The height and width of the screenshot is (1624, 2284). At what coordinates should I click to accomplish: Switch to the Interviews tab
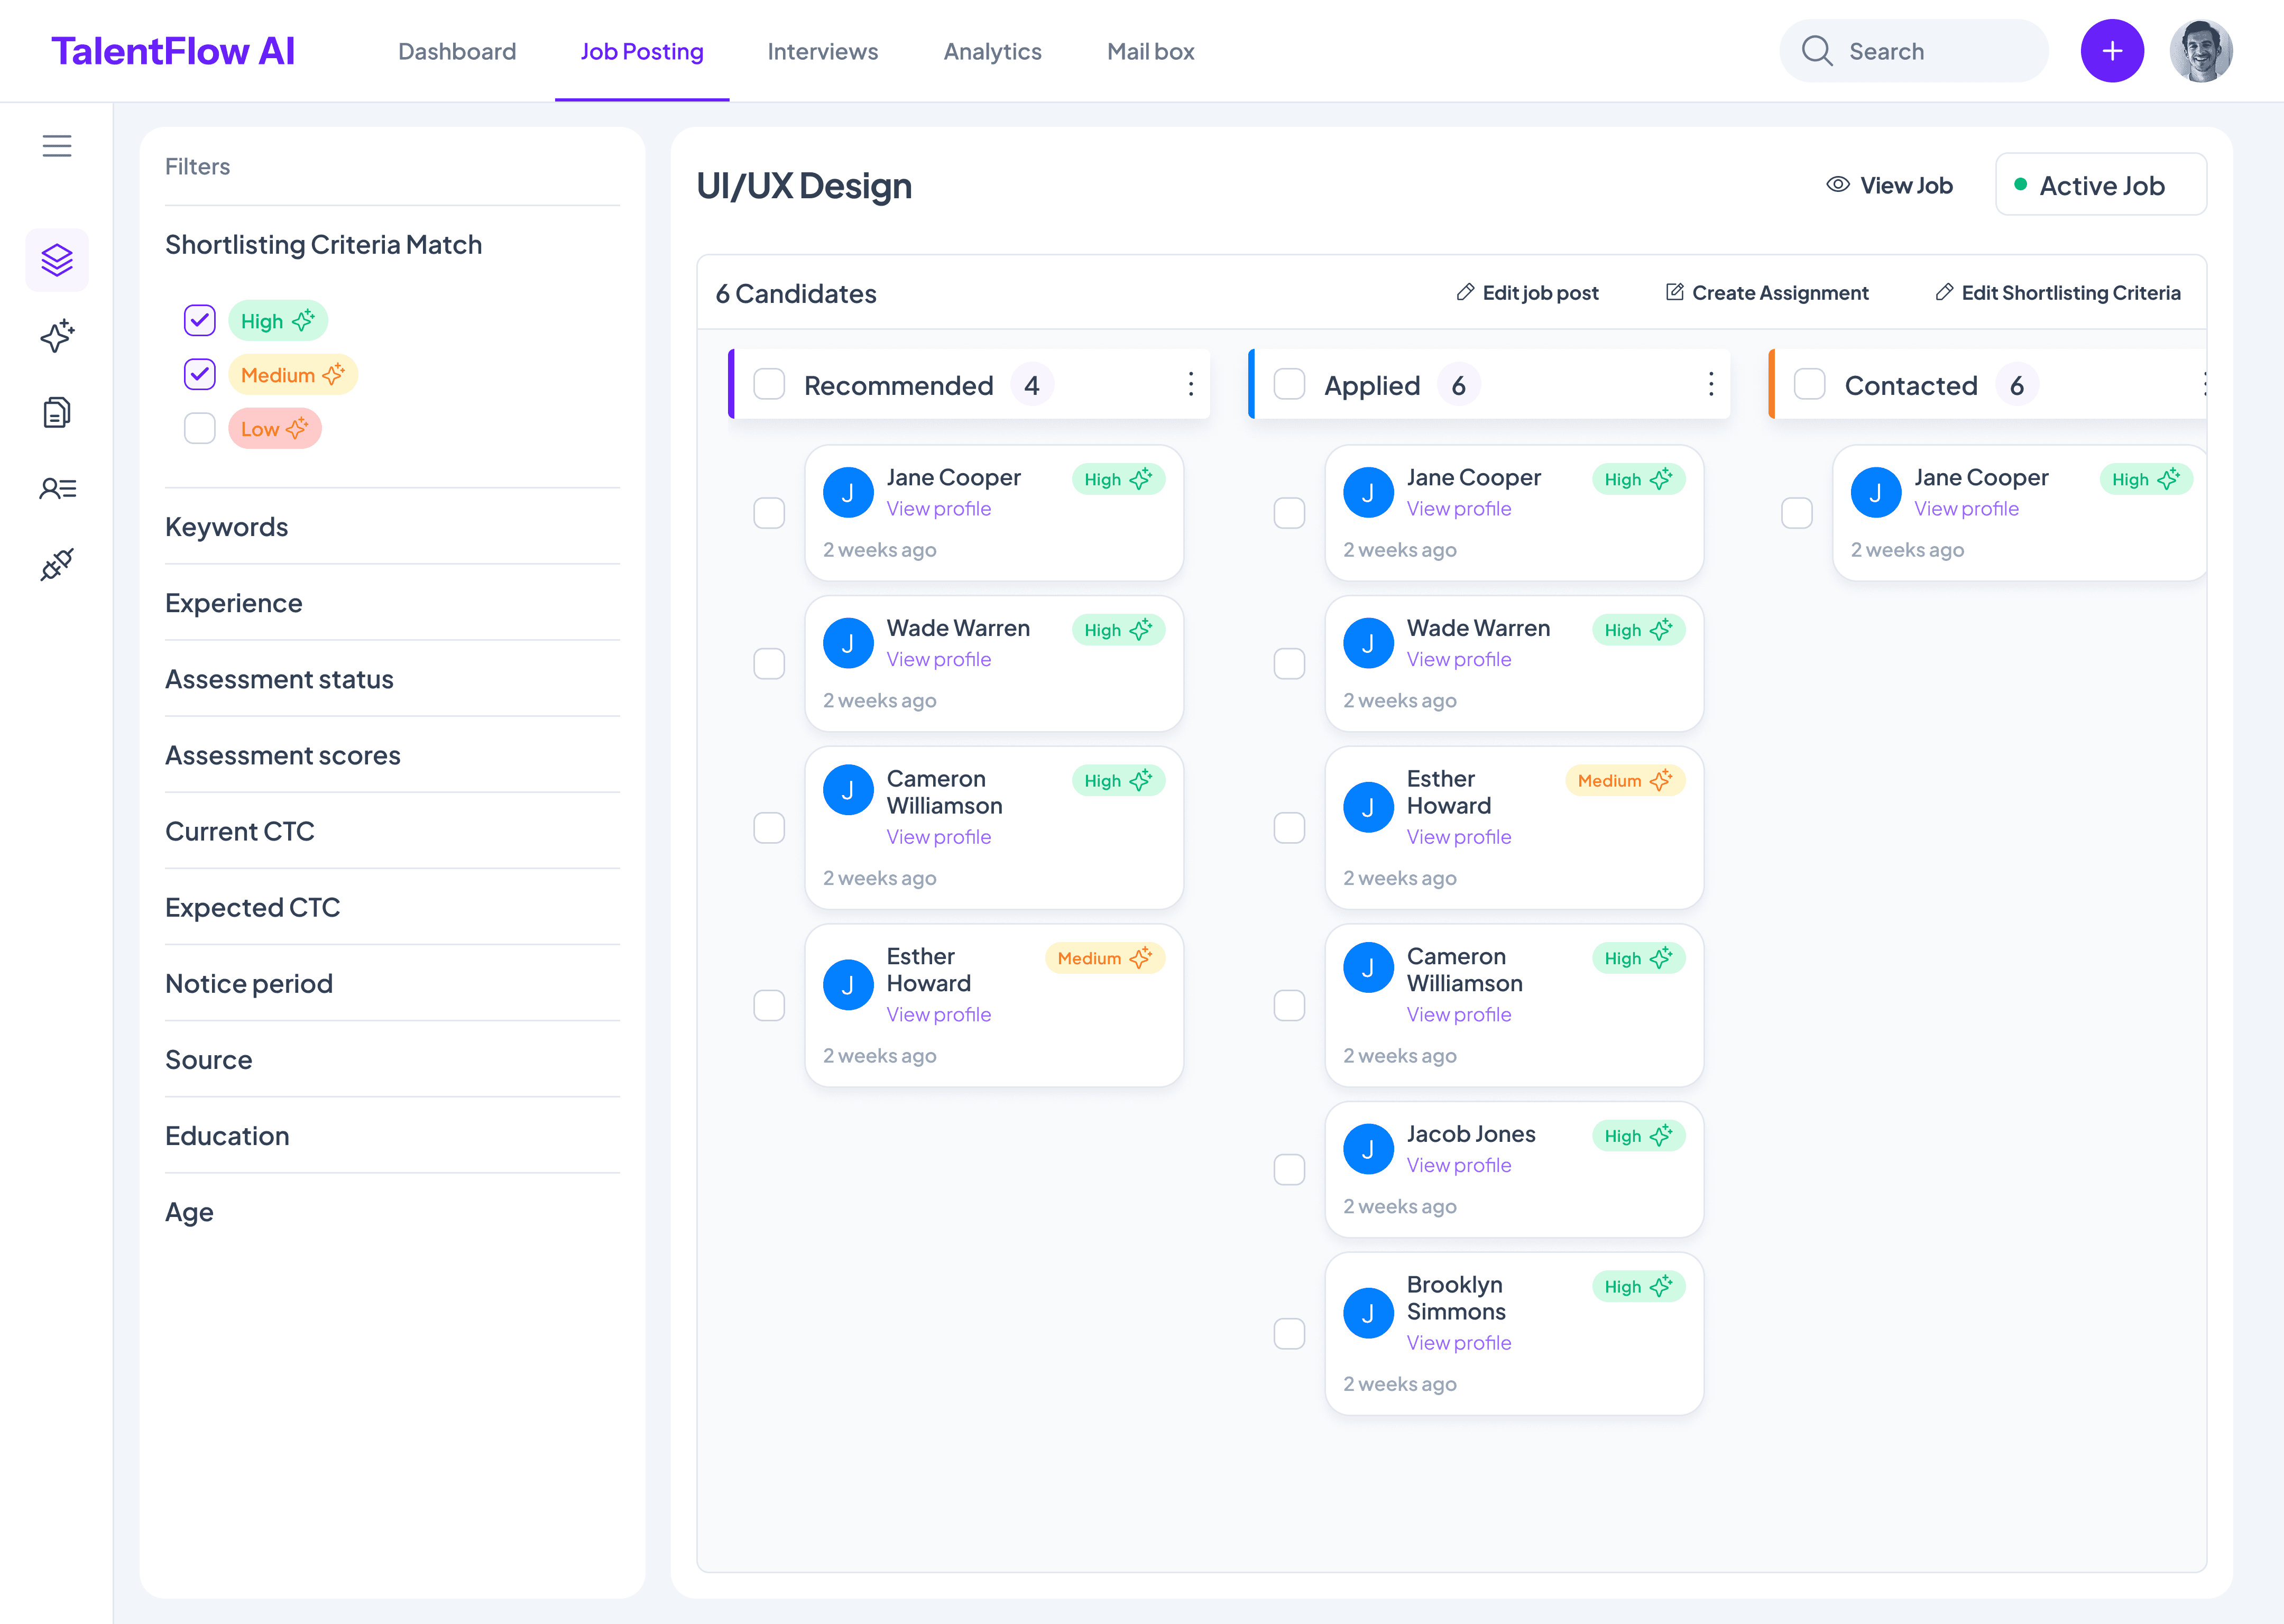pos(822,51)
